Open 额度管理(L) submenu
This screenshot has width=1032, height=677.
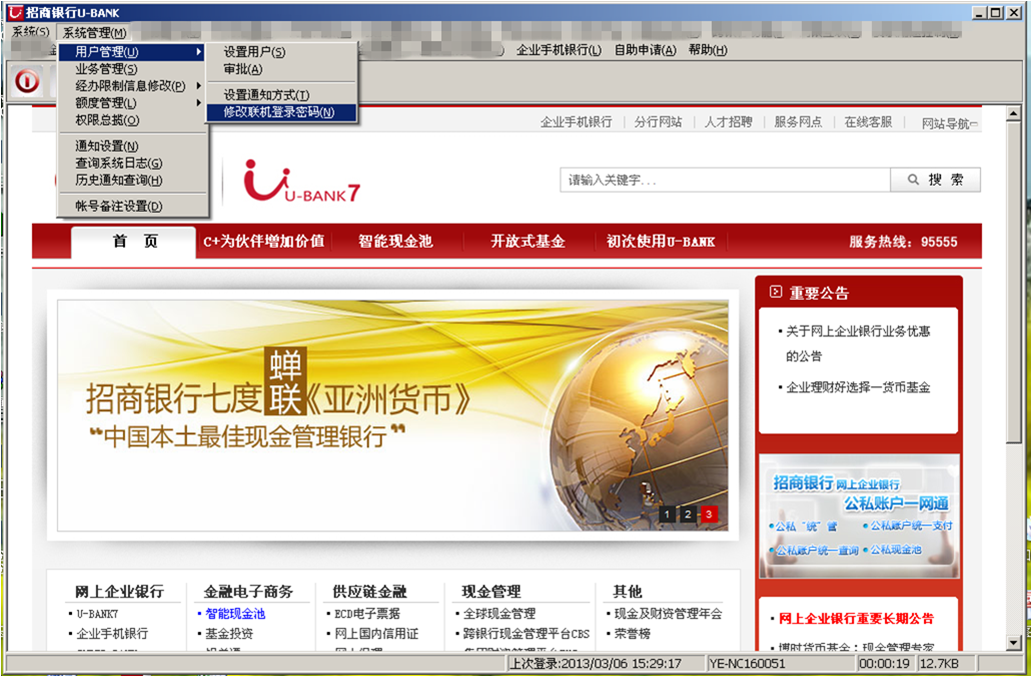click(132, 103)
